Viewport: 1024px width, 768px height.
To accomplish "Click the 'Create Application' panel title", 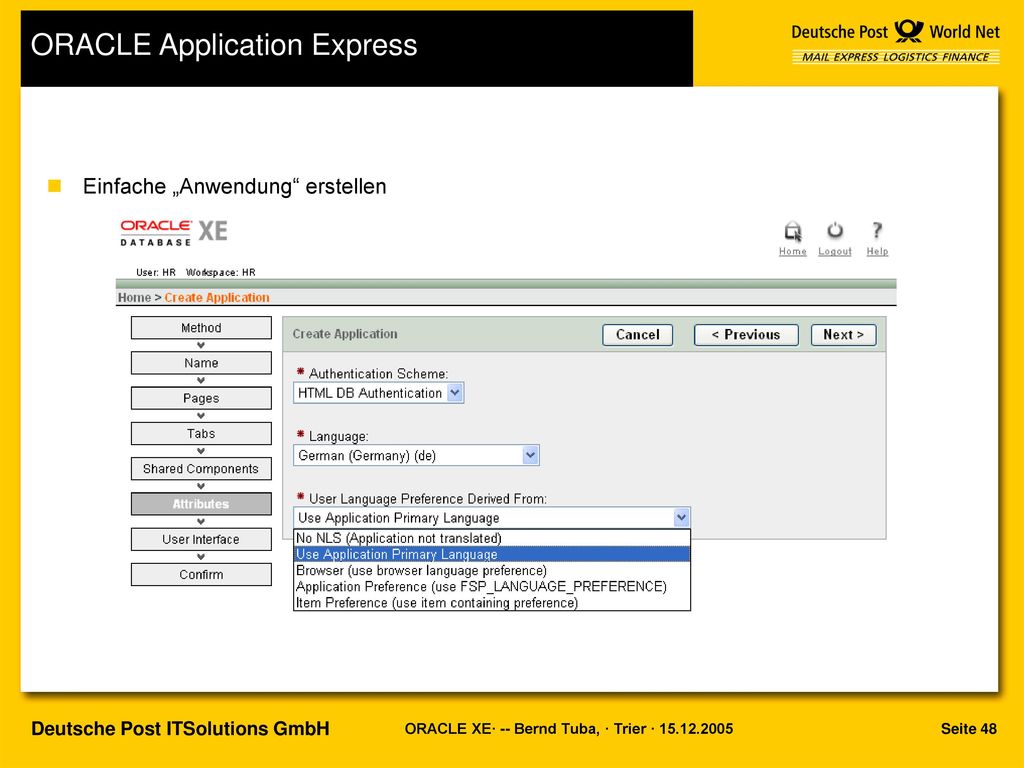I will click(x=345, y=334).
